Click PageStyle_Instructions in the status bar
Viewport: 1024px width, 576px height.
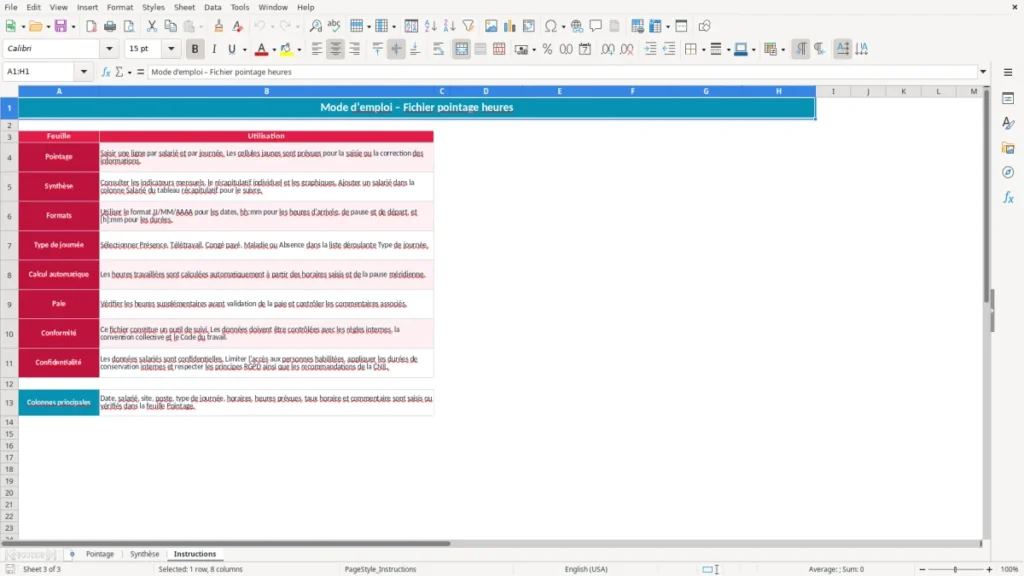pyautogui.click(x=380, y=569)
